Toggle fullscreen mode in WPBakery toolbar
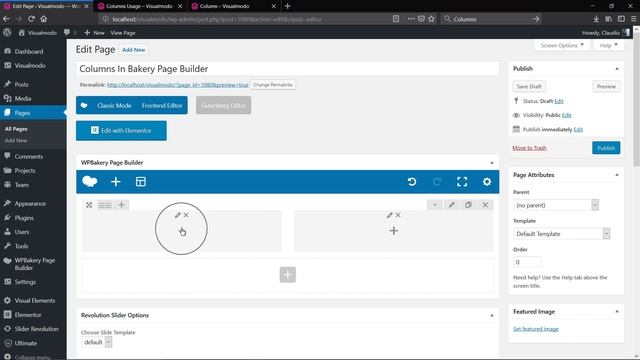The height and width of the screenshot is (360, 640). 462,182
